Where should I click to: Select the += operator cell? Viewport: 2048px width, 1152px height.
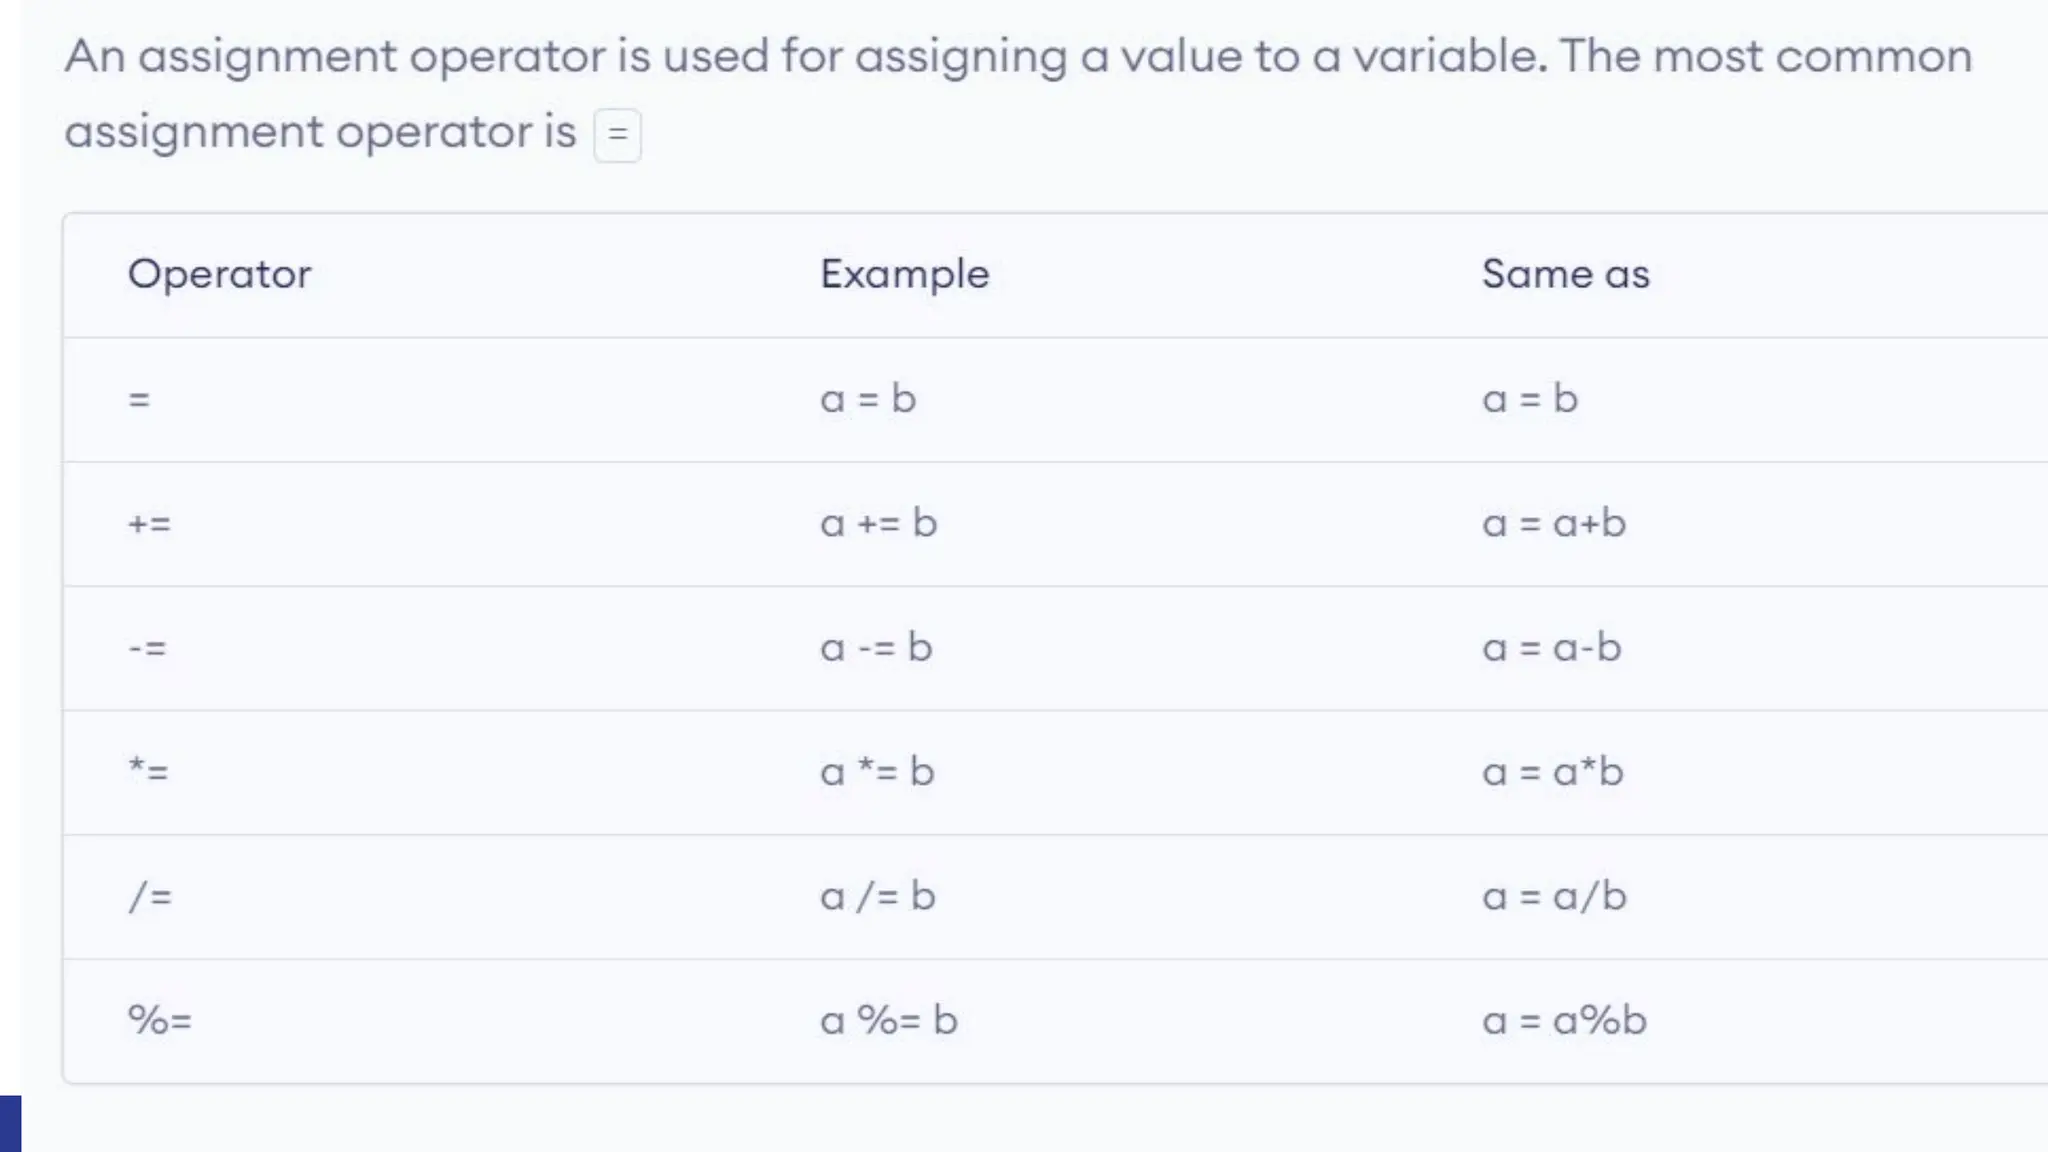point(150,524)
